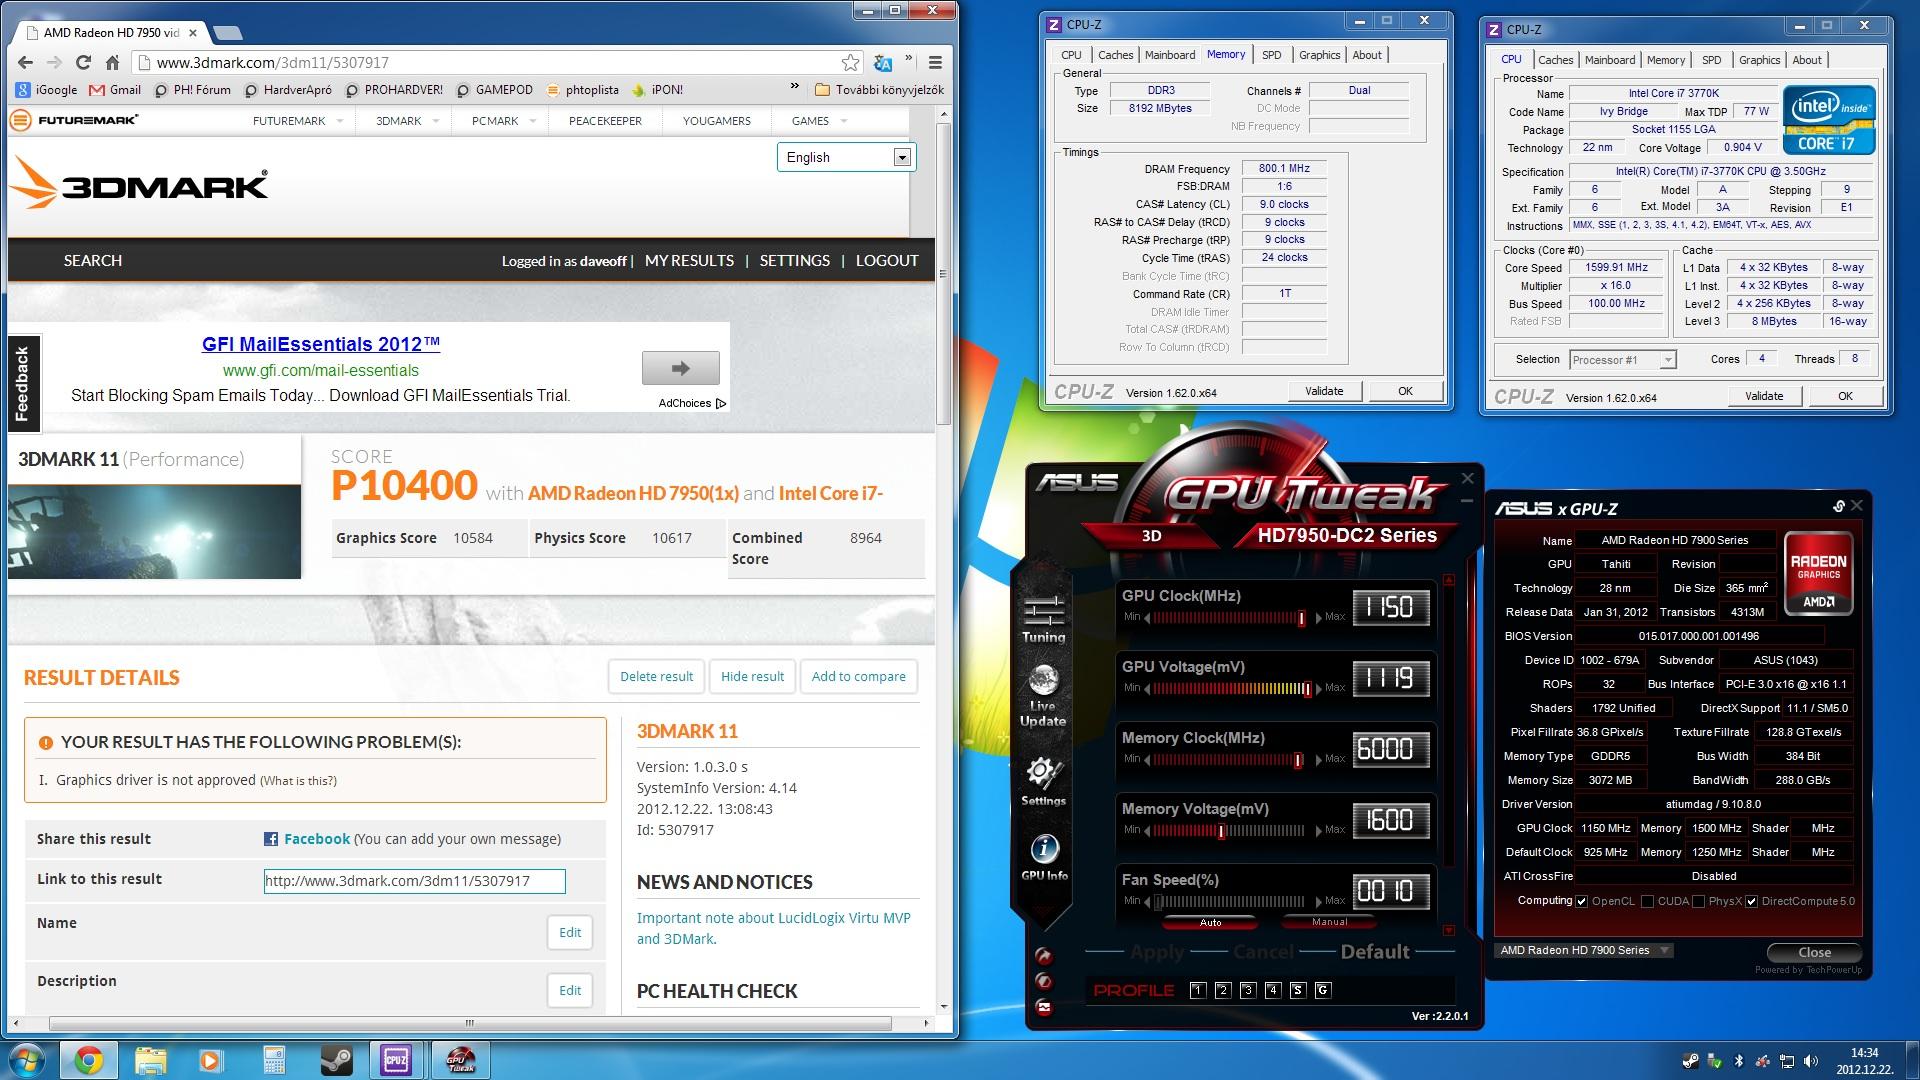Open Steam from the taskbar

click(335, 1060)
